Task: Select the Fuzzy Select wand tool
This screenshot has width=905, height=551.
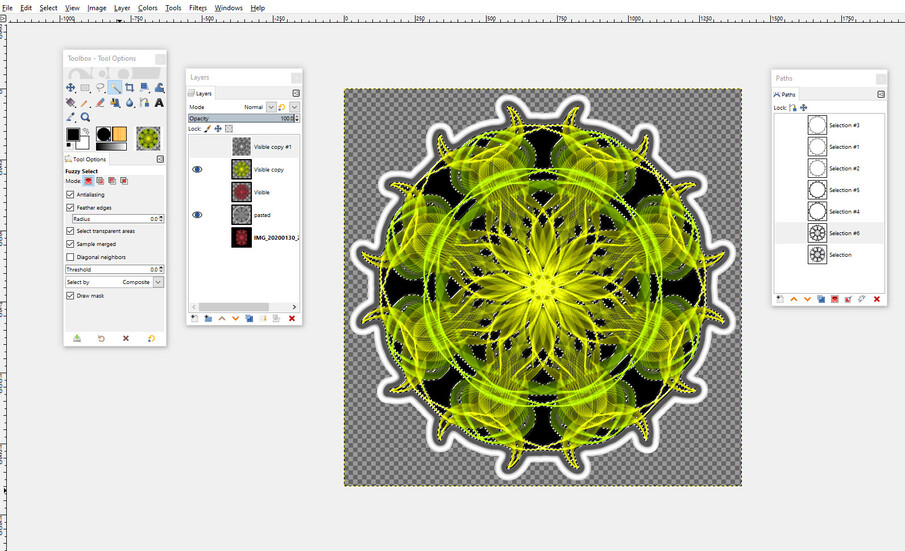Action: click(x=115, y=88)
